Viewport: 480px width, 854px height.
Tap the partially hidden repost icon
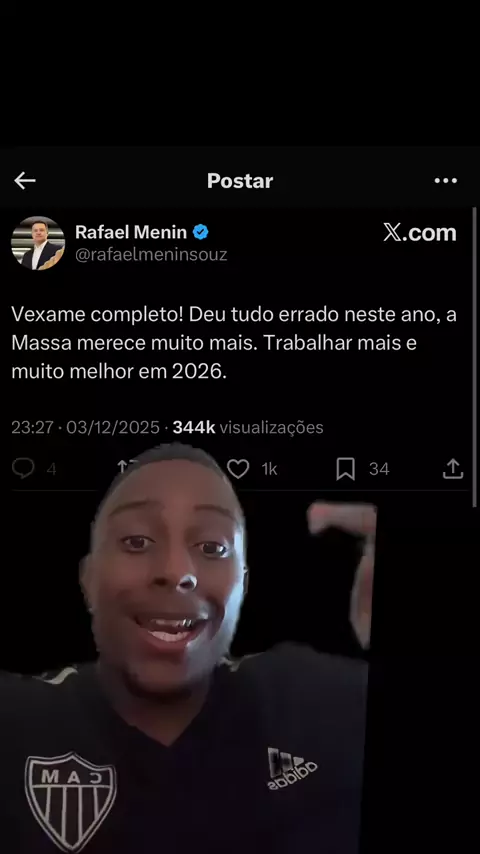(x=125, y=467)
